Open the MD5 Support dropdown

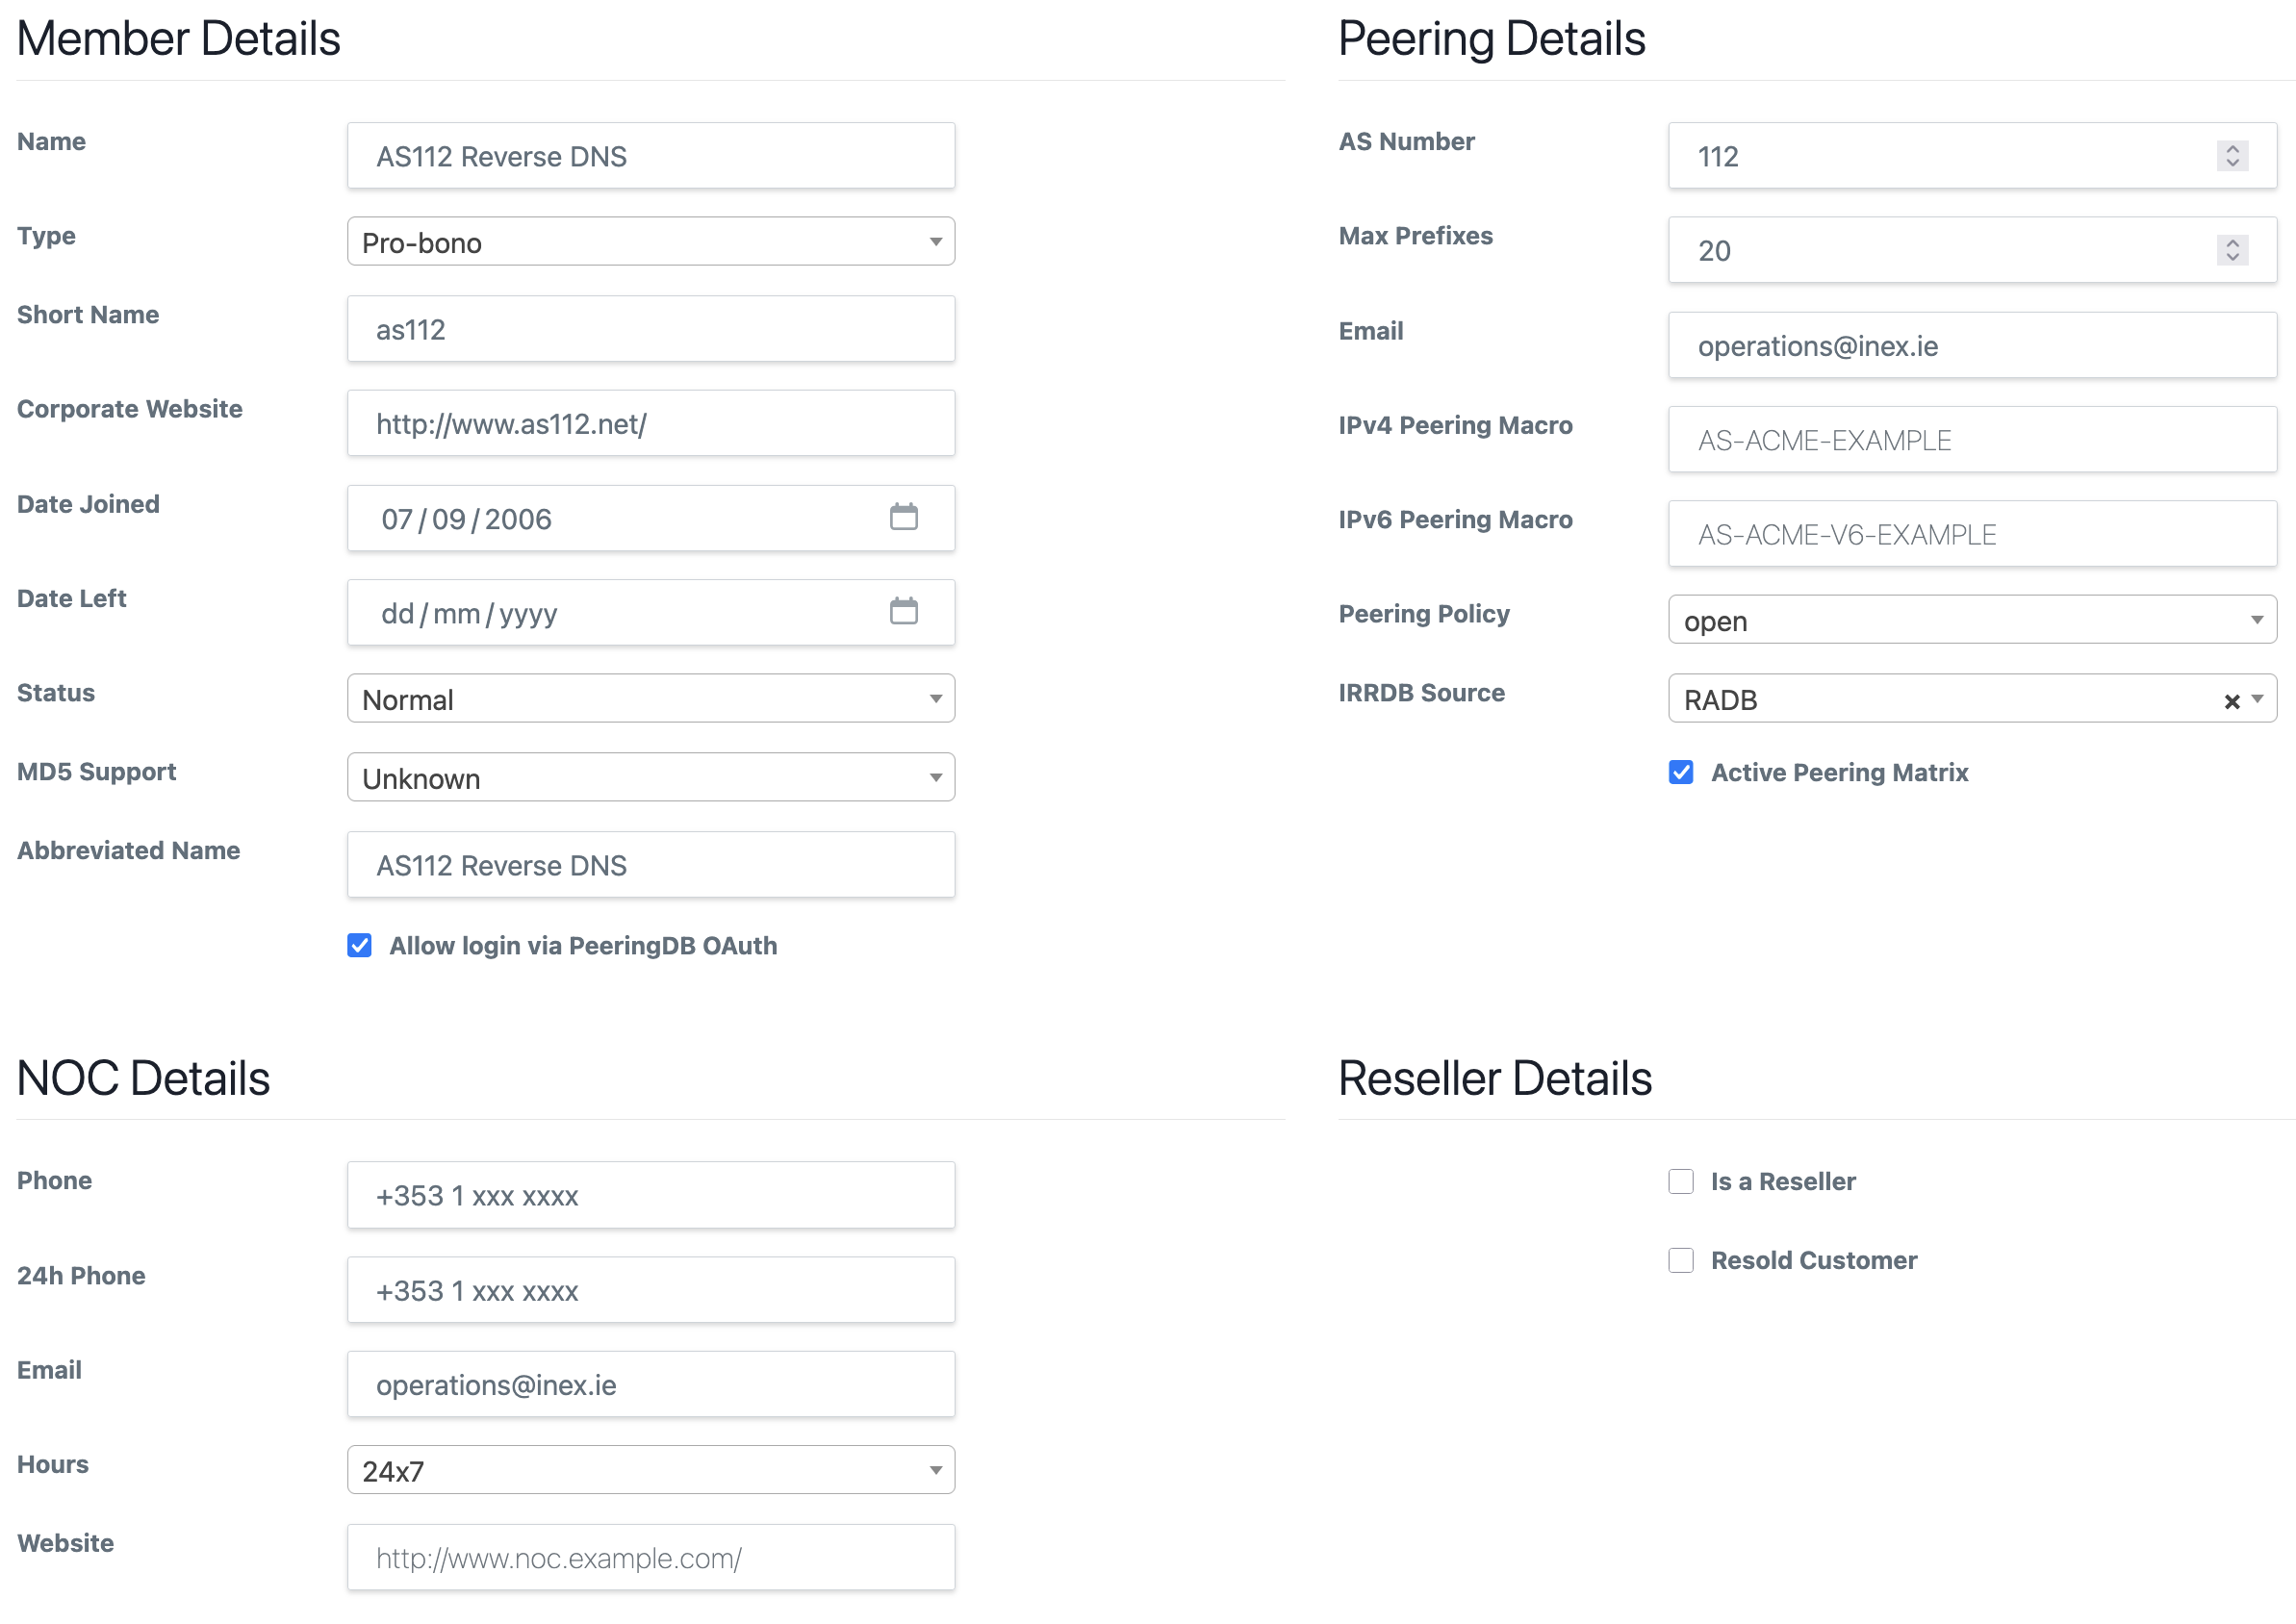pyautogui.click(x=651, y=777)
